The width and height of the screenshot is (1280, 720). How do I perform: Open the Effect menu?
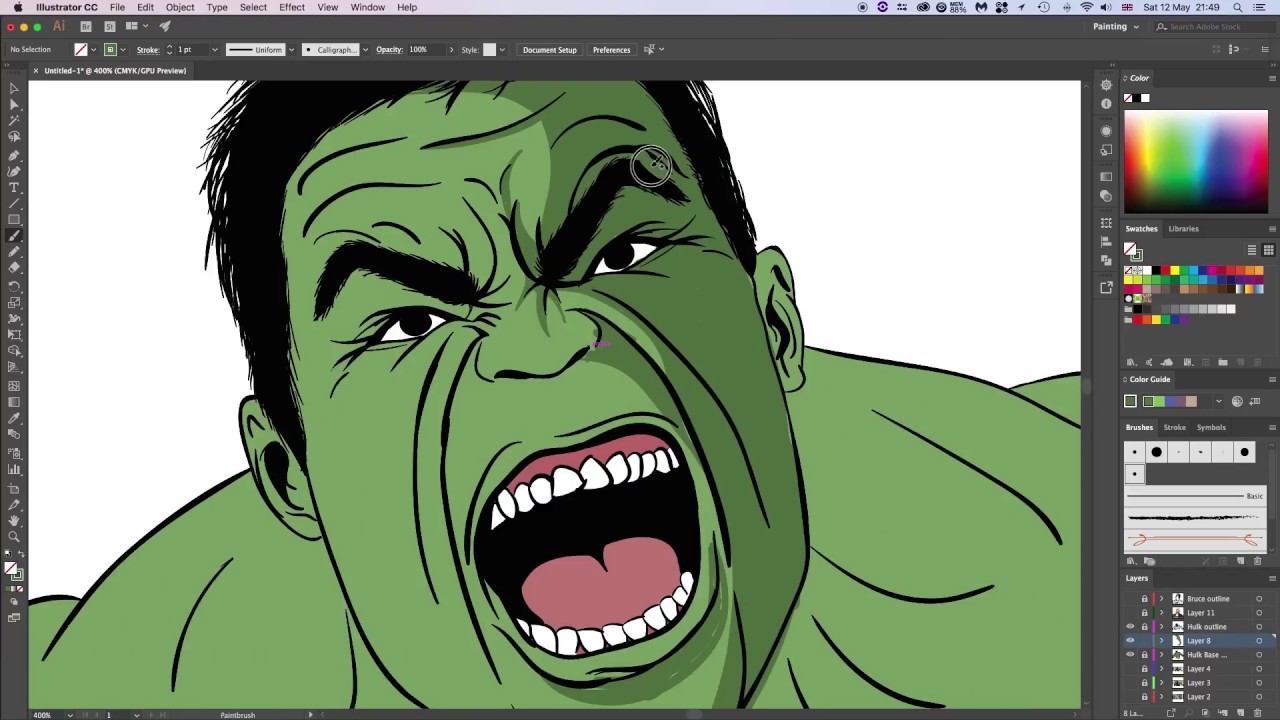292,7
